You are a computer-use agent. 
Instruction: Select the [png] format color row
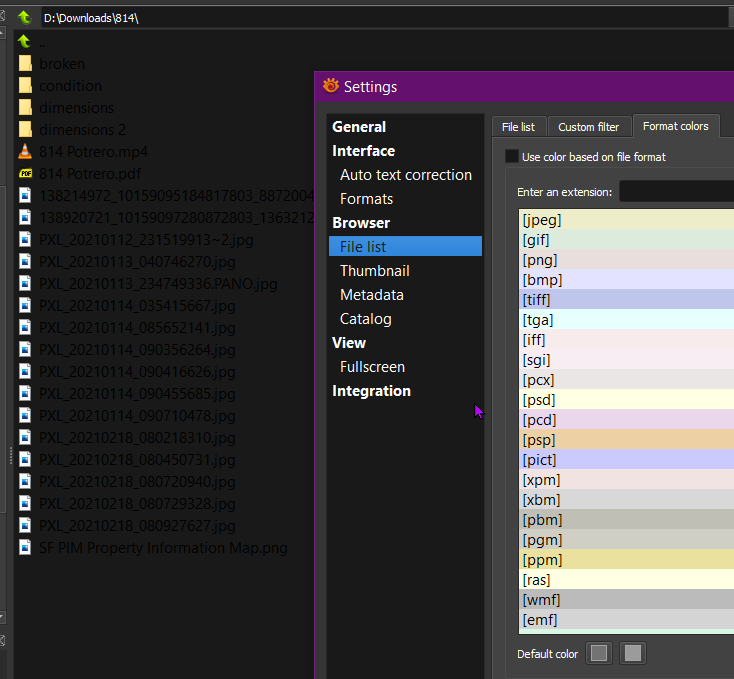click(x=626, y=260)
